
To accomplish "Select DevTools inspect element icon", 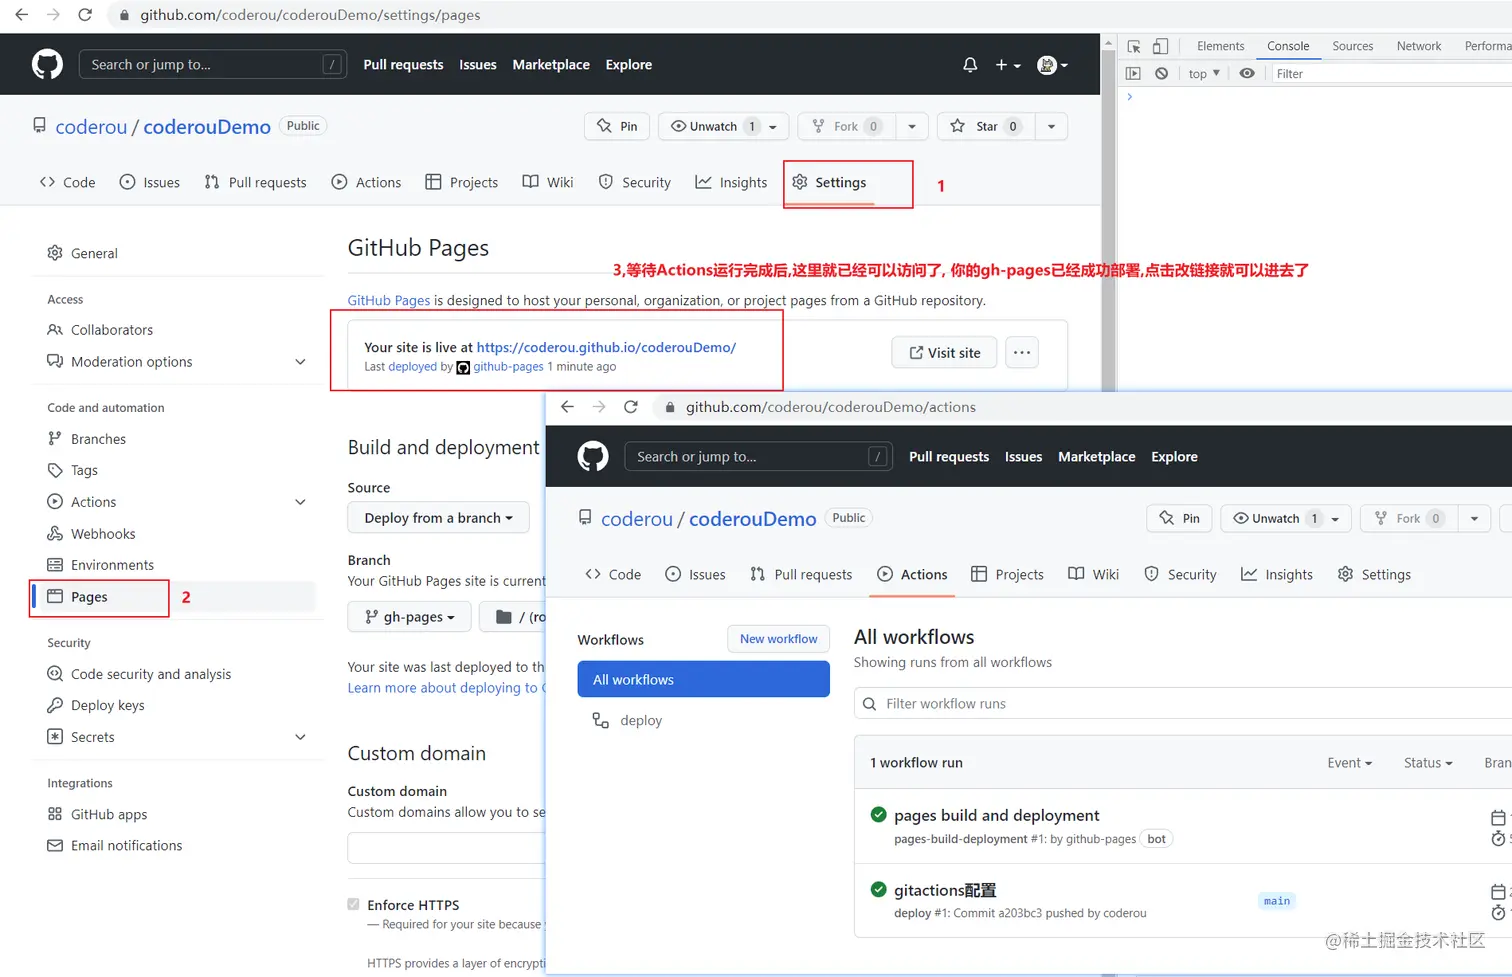I will click(1134, 46).
